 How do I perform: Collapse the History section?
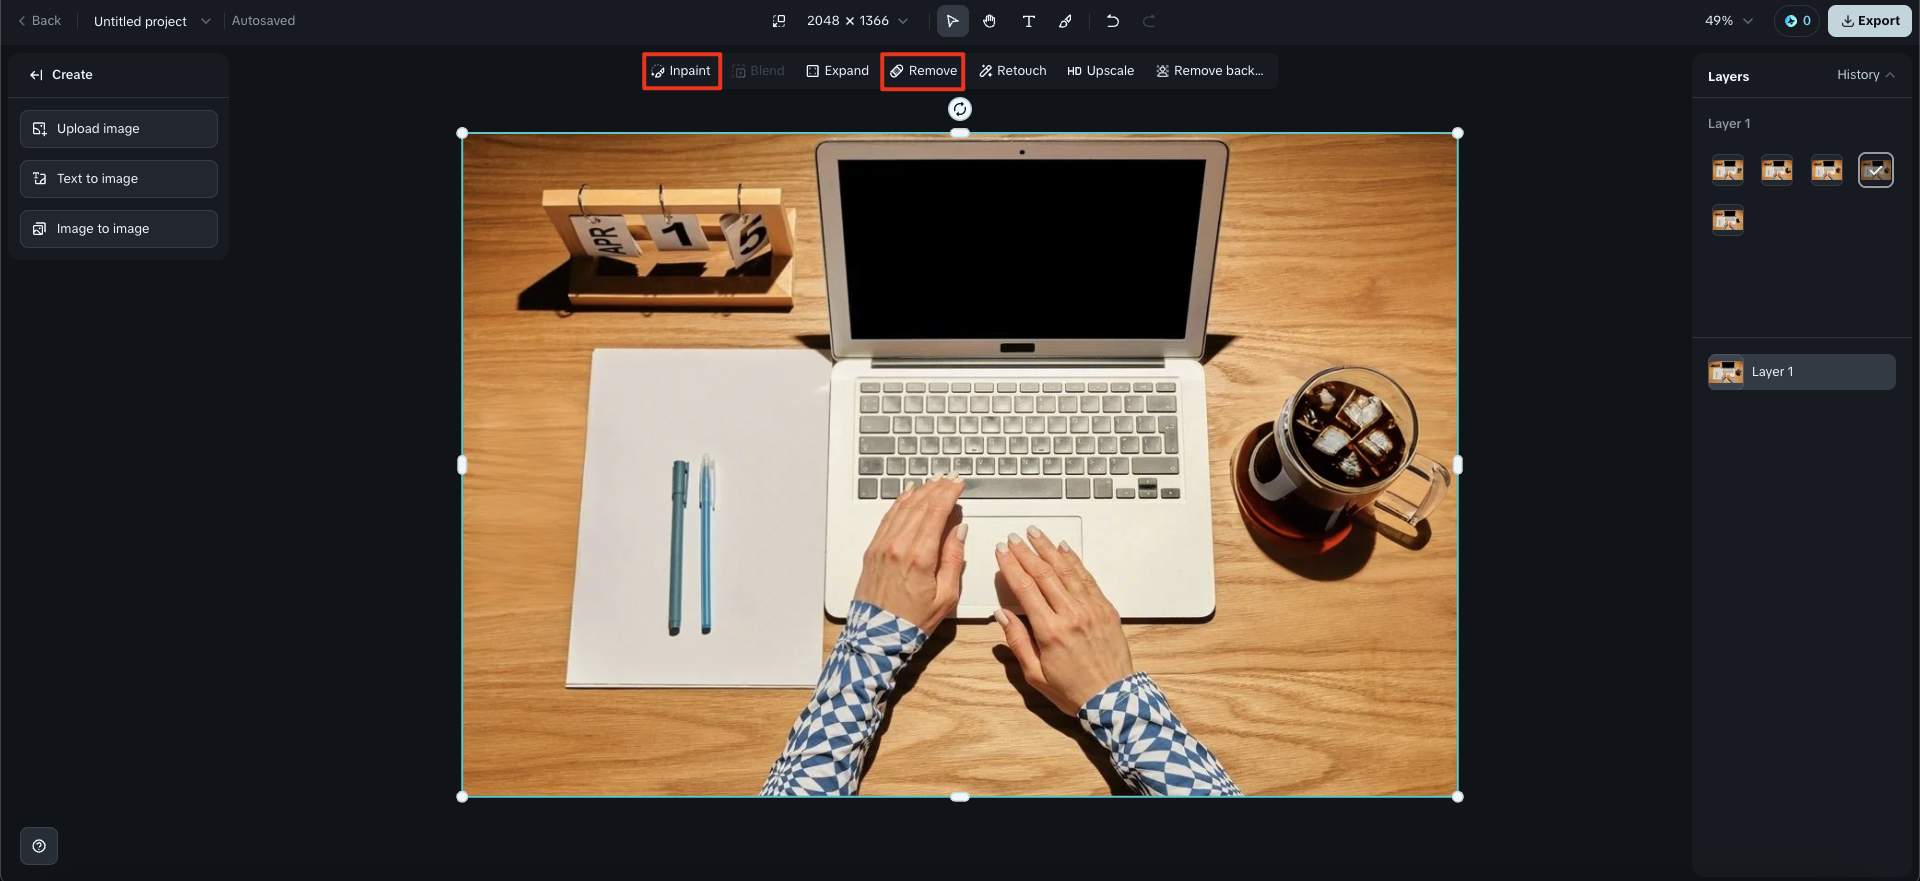coord(1866,75)
